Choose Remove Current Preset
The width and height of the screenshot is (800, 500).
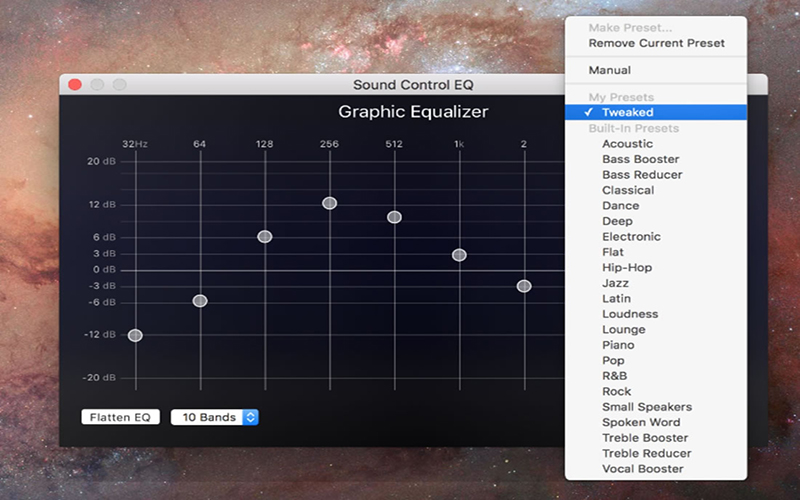(656, 43)
